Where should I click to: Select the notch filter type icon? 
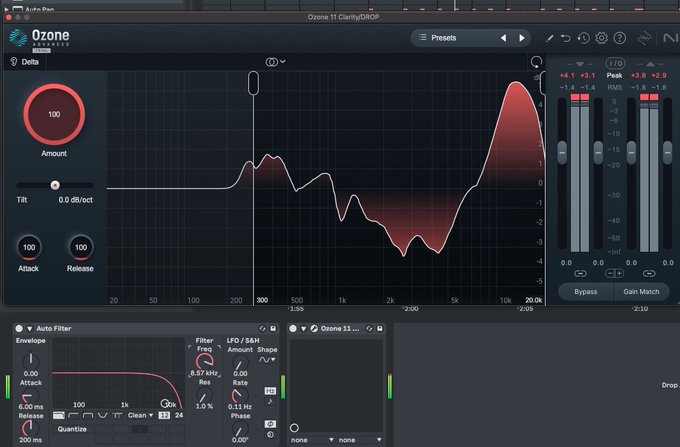(x=103, y=415)
